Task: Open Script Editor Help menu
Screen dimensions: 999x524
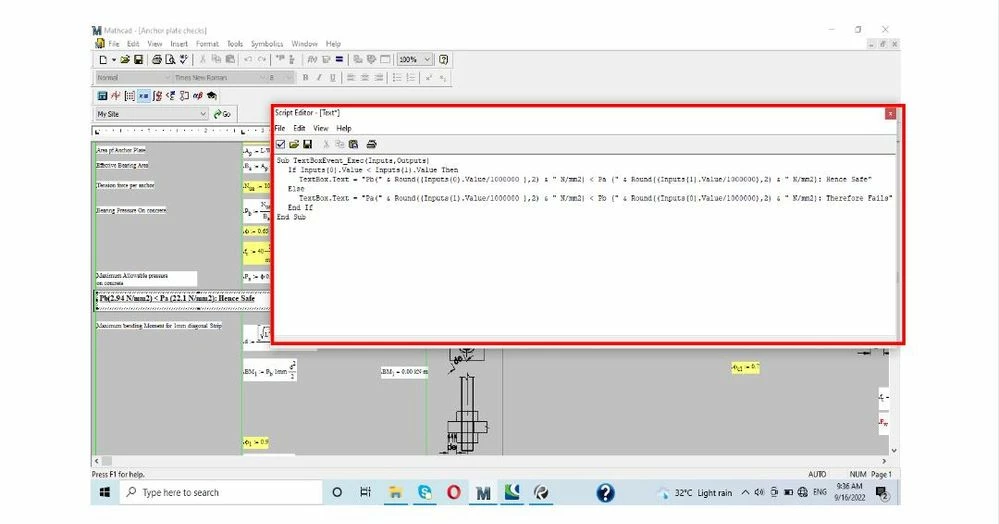Action: [344, 128]
